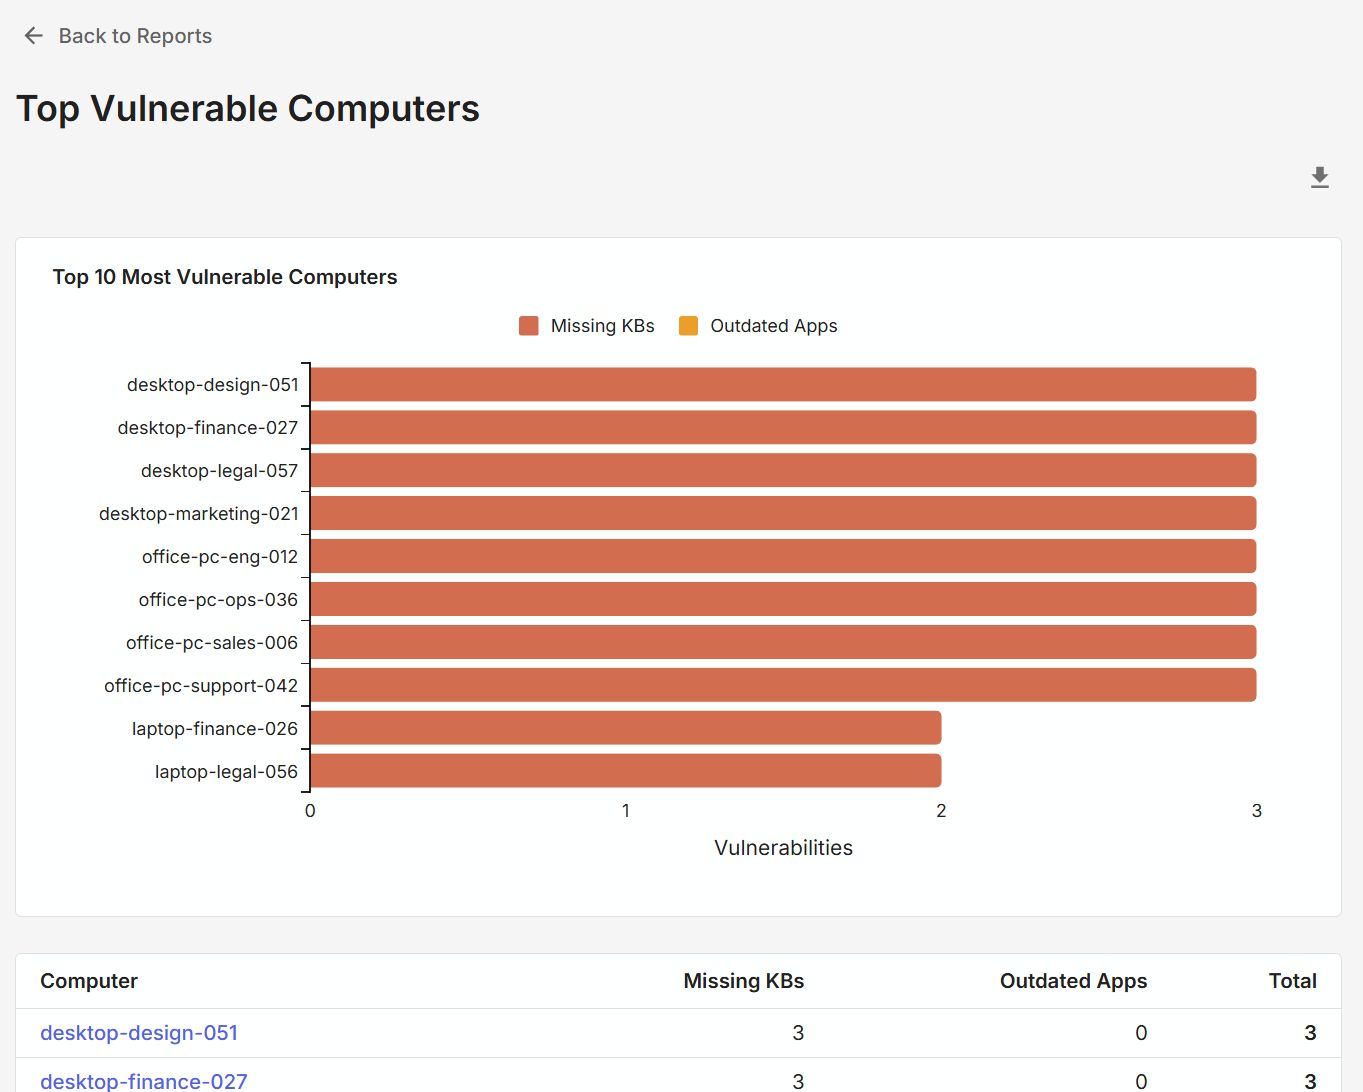This screenshot has height=1092, width=1363.
Task: Open the desktop-finance-027 computer link
Action: (x=143, y=1081)
